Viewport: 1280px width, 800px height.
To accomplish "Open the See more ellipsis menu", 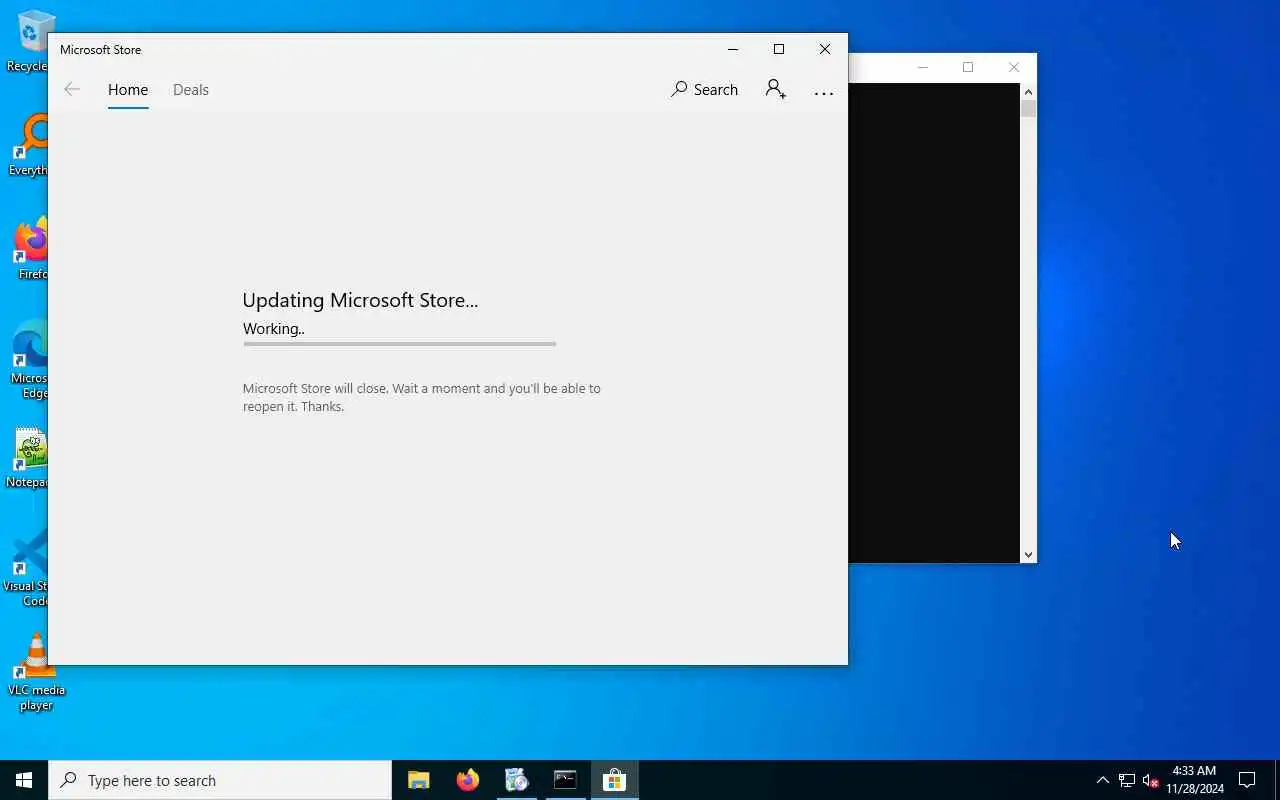I will [824, 93].
